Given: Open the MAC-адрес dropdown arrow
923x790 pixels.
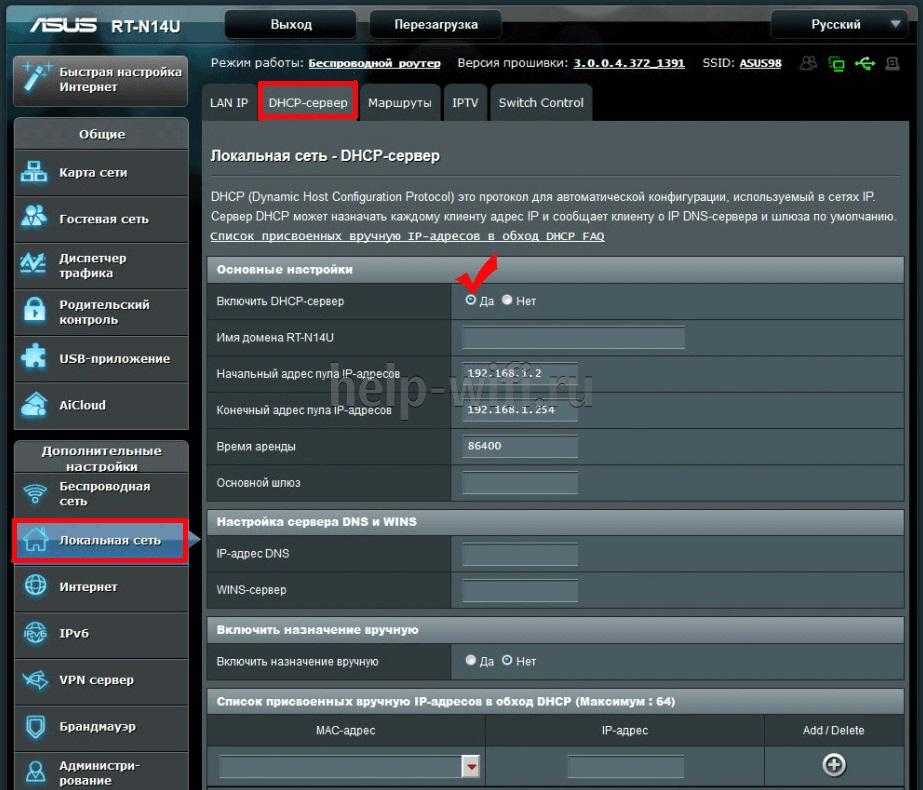Looking at the screenshot, I should [470, 766].
